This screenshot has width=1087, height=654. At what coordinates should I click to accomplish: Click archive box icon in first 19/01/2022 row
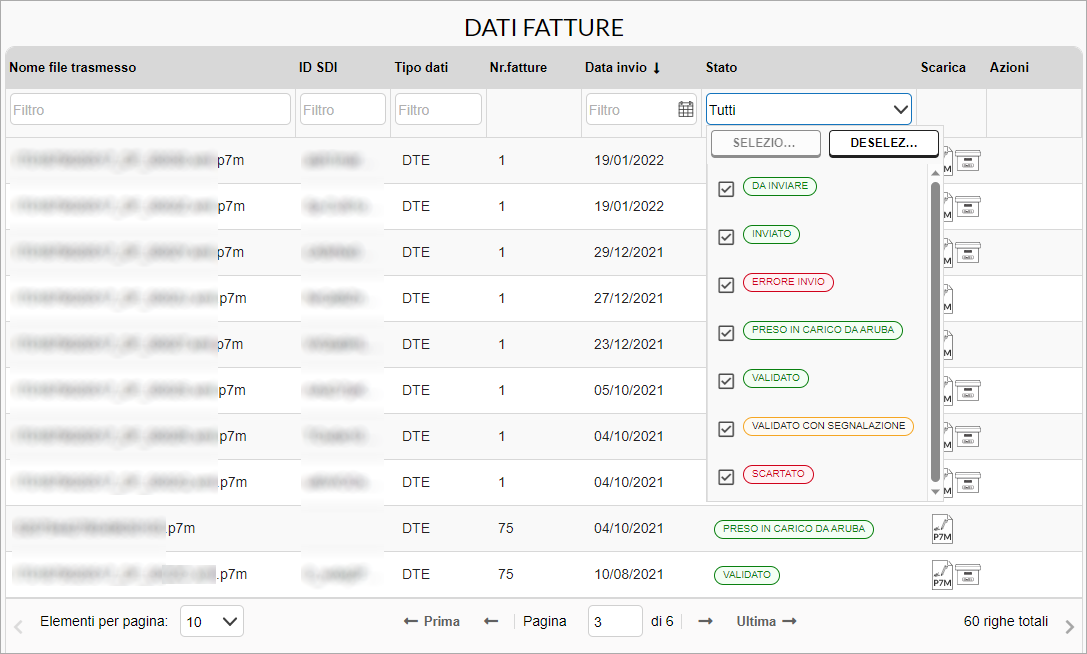[x=968, y=161]
